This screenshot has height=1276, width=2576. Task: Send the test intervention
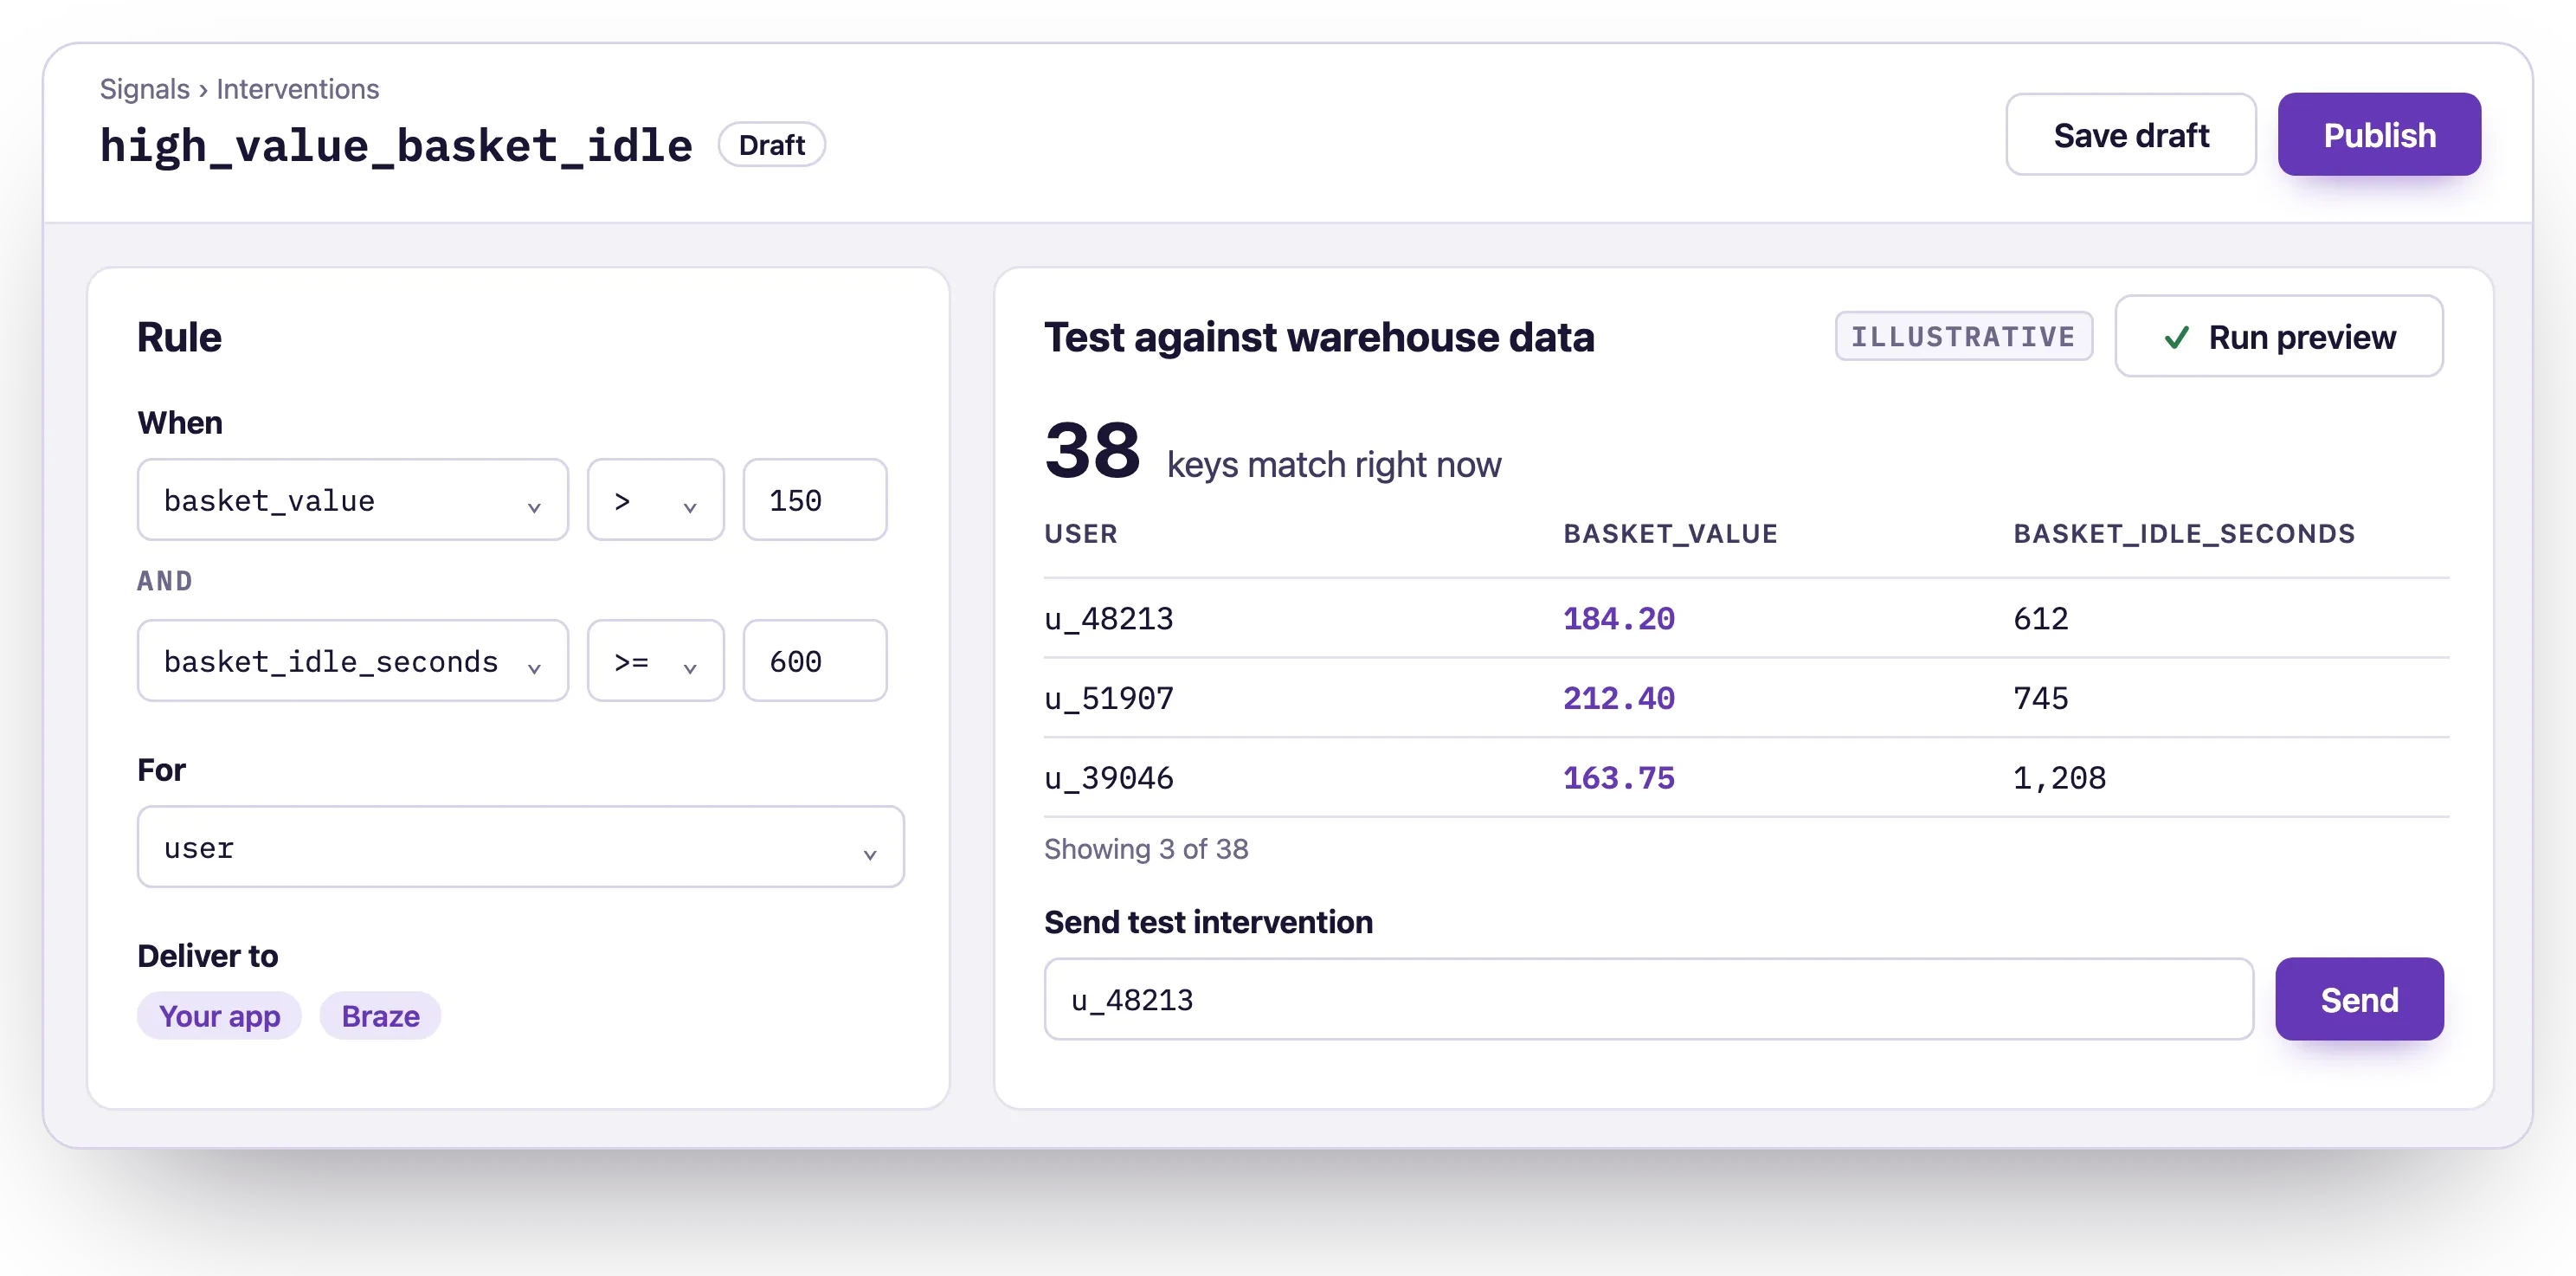coord(2359,999)
